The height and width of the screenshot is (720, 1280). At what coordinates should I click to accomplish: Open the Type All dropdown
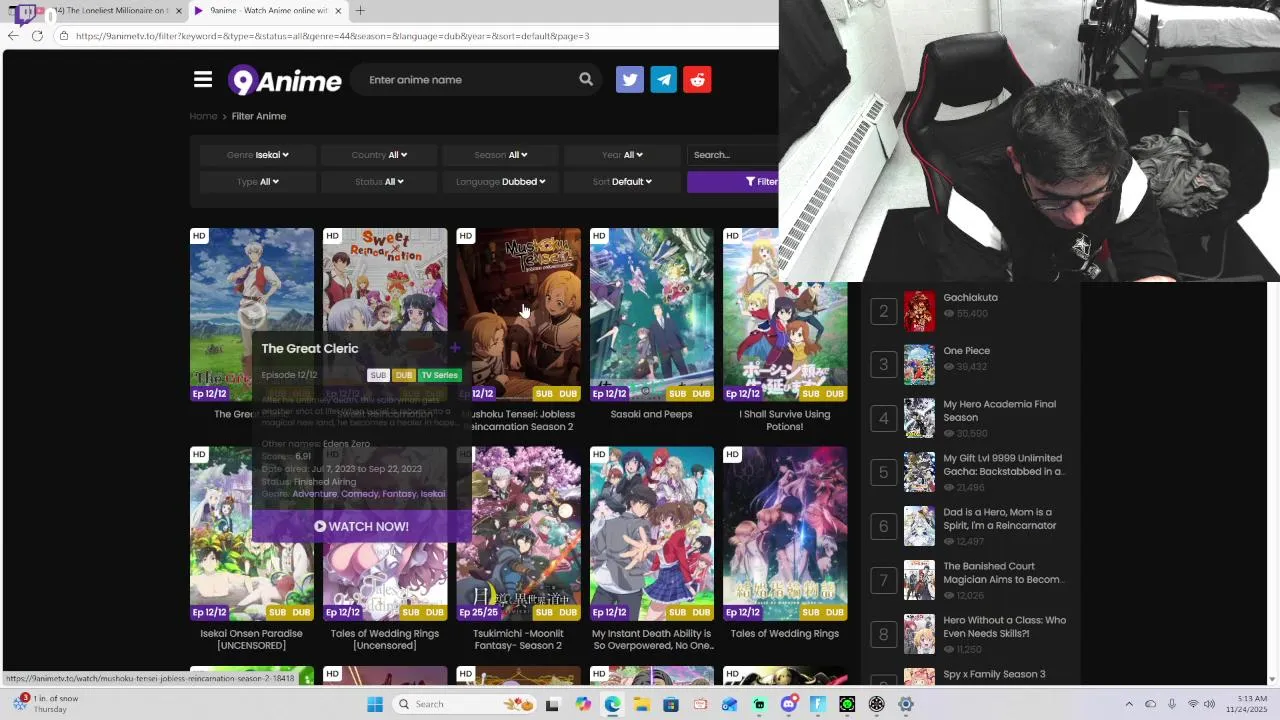257,182
